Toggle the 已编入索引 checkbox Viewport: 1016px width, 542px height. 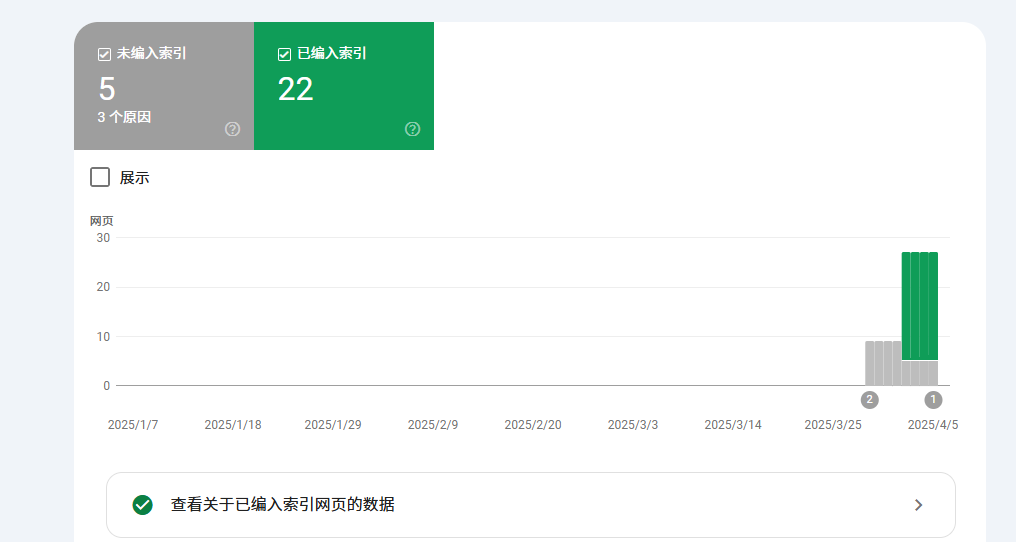284,54
